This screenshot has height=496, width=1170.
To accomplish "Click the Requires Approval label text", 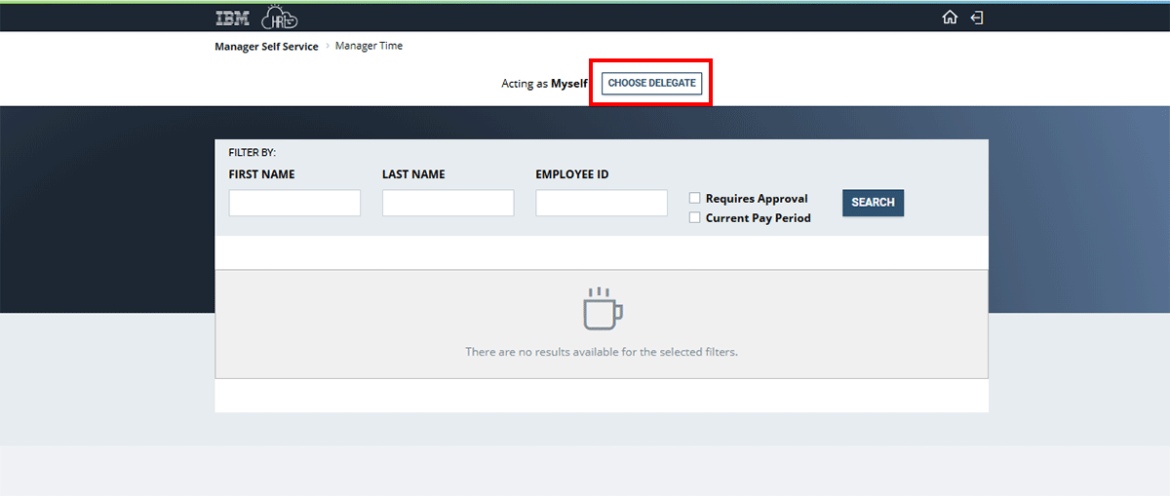I will [756, 199].
